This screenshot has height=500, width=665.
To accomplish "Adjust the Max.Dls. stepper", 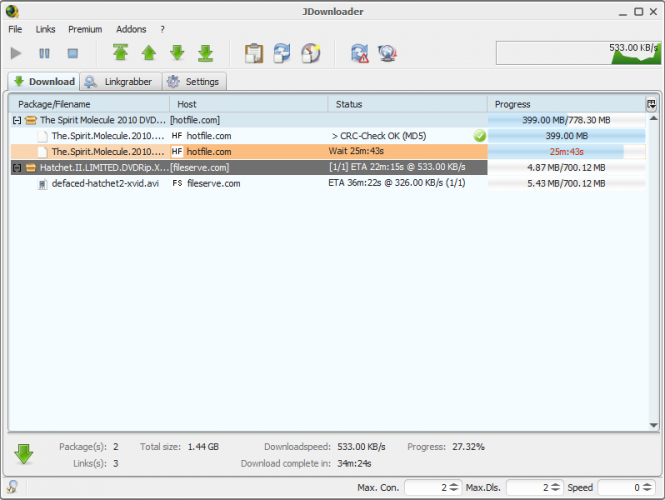I will click(556, 487).
